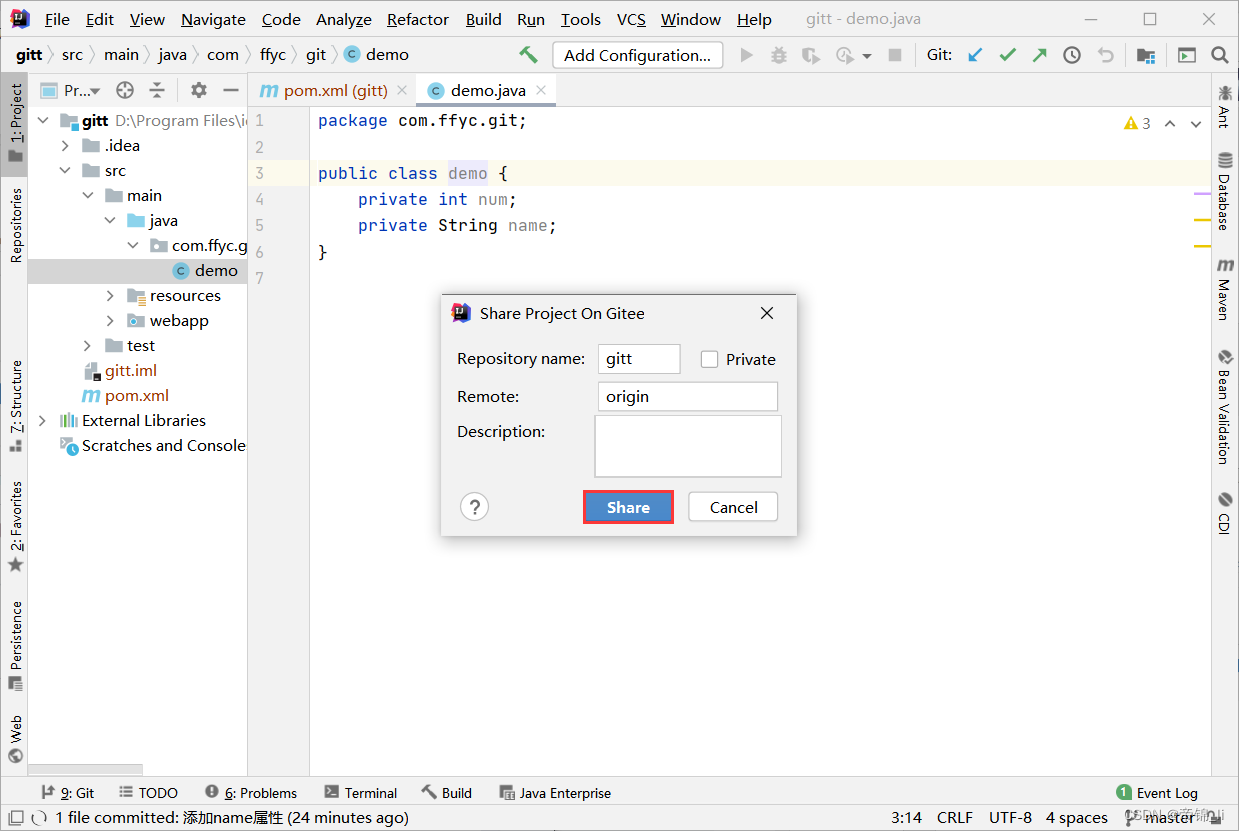
Task: Click the Build project hammer icon
Action: coord(528,55)
